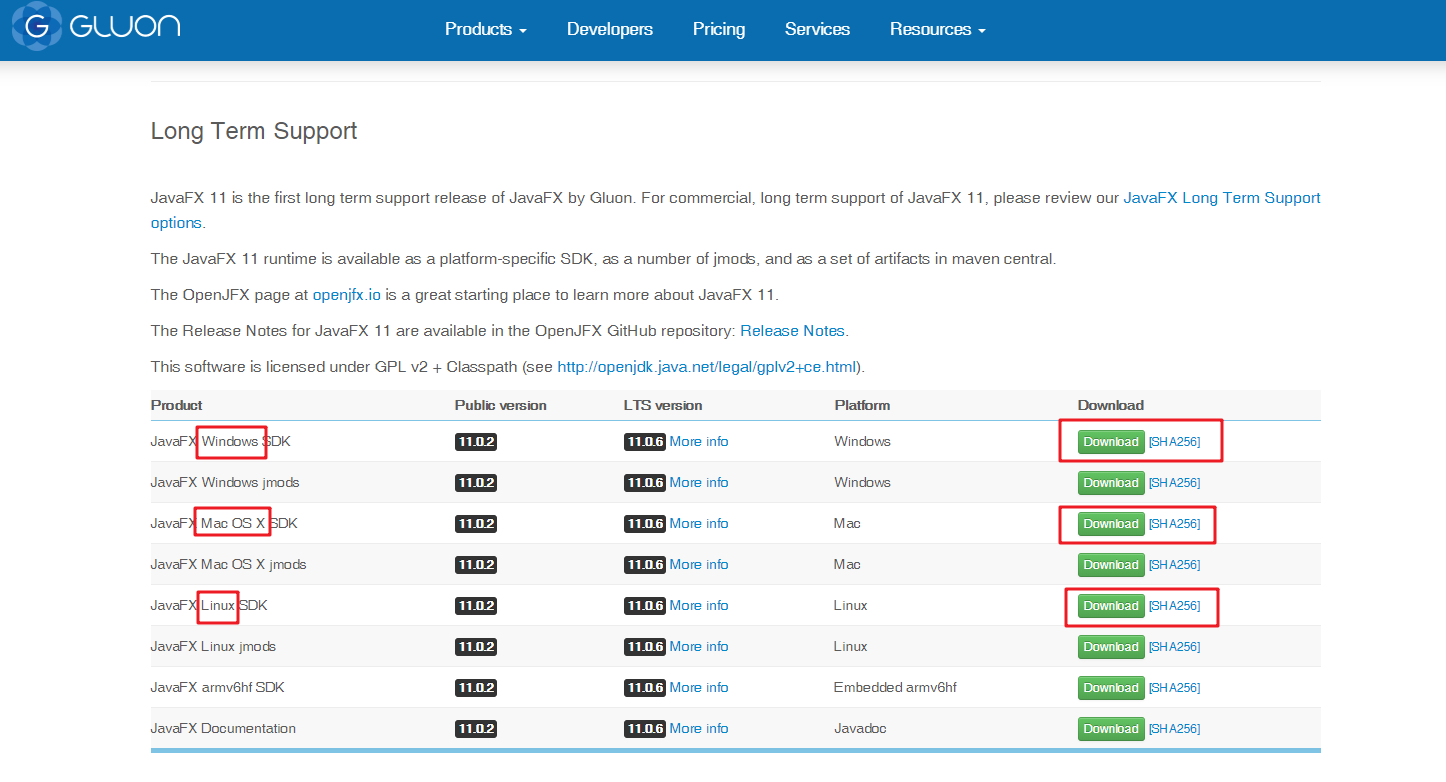Open SHA256 for JavaFX Windows SDK
This screenshot has width=1446, height=782.
1174,442
